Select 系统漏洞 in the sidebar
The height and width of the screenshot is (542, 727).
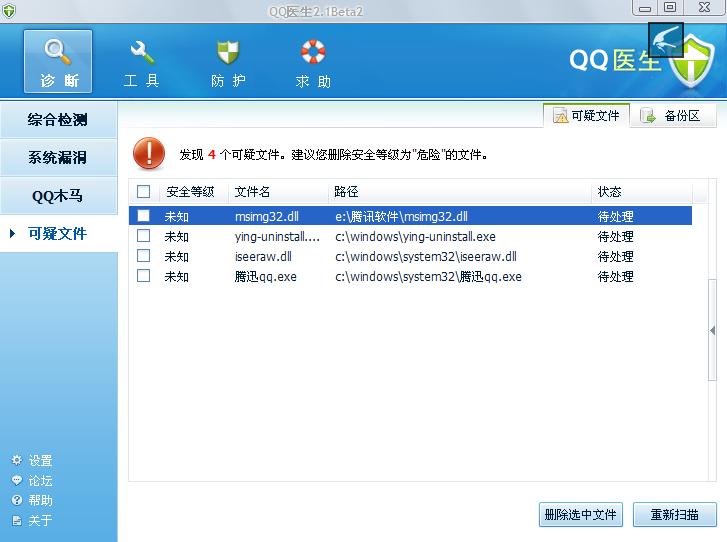pos(58,158)
